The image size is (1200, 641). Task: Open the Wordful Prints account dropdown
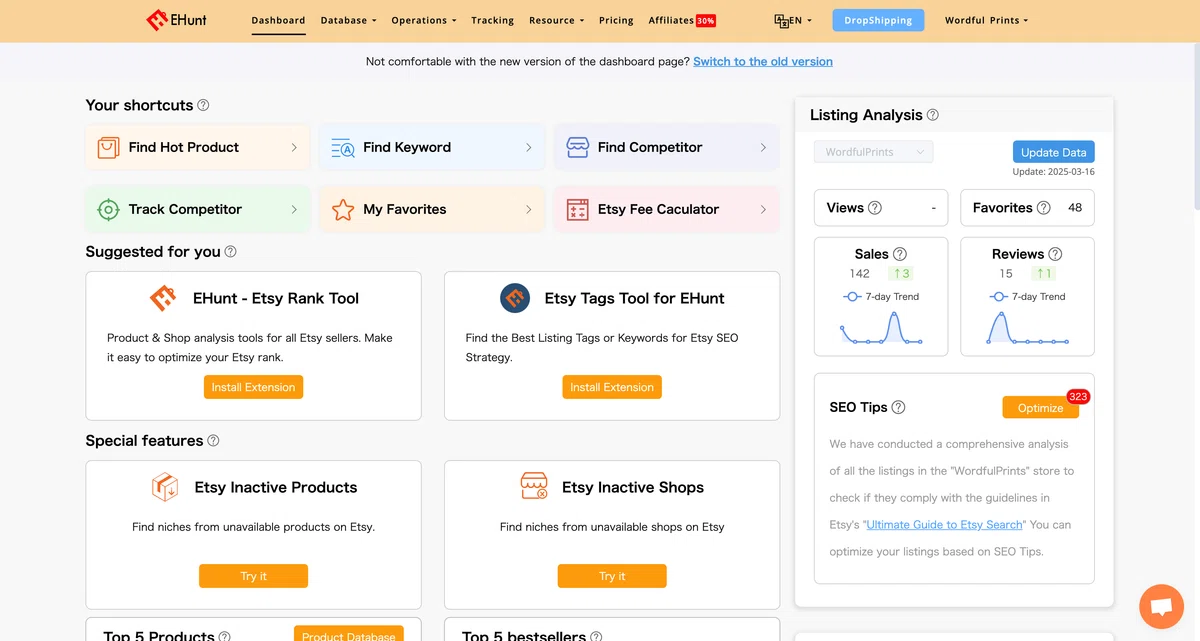coord(986,20)
